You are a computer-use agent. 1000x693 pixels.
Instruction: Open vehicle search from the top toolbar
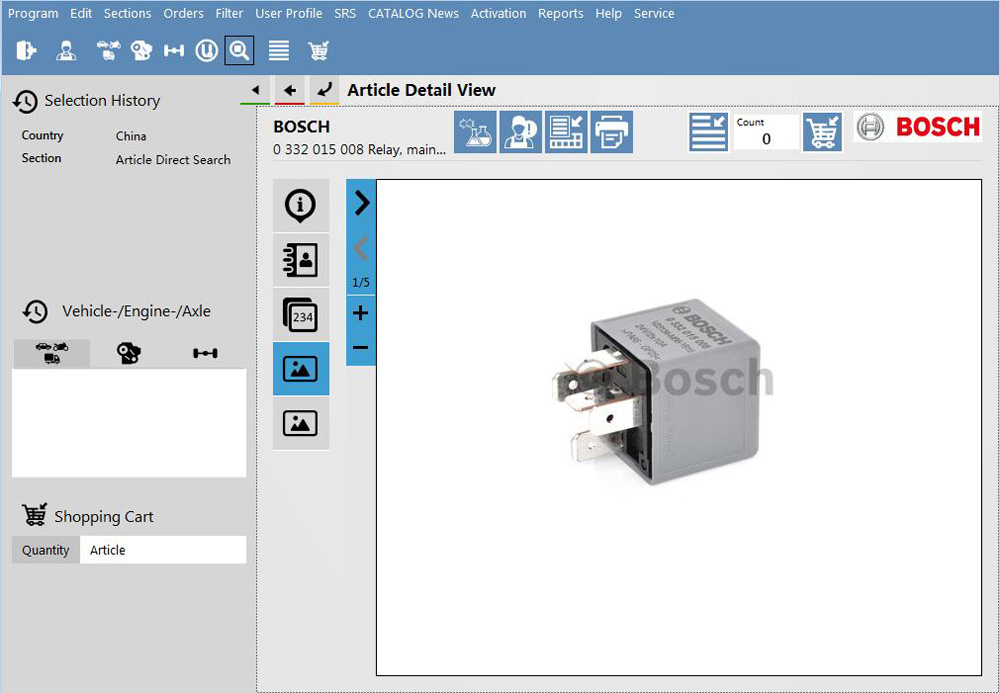[108, 50]
